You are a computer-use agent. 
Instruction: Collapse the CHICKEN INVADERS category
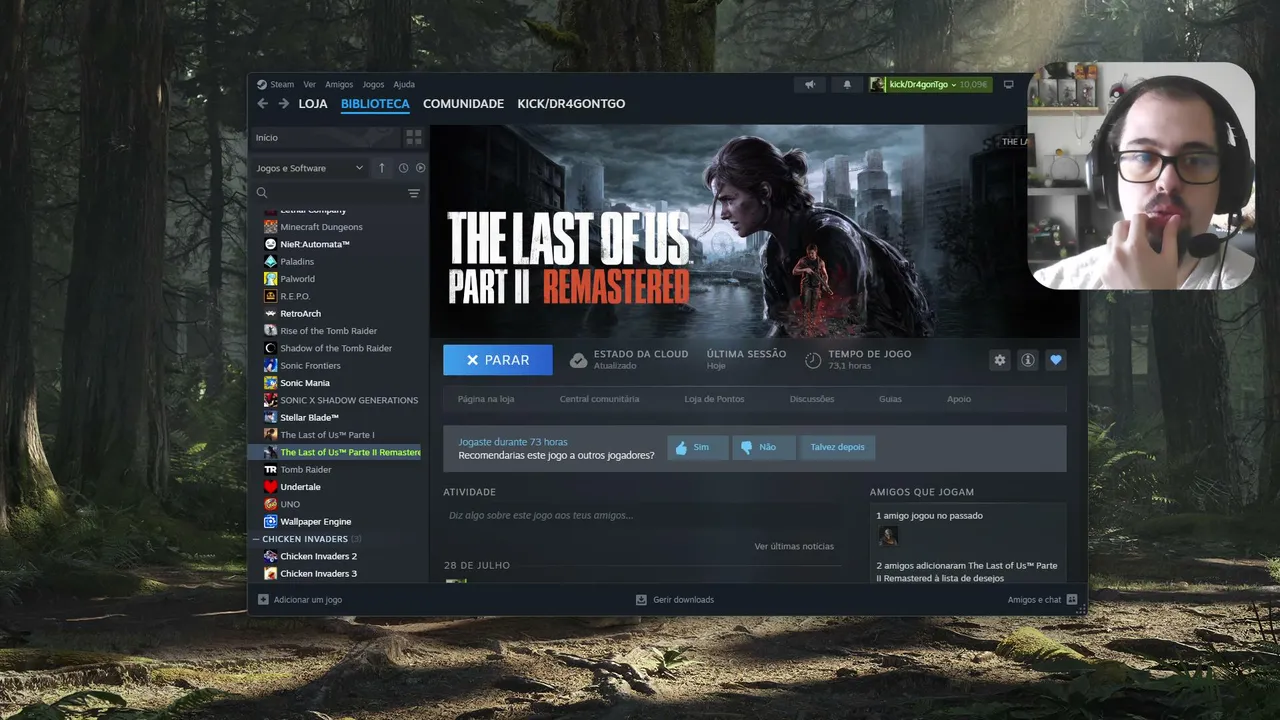click(x=256, y=539)
